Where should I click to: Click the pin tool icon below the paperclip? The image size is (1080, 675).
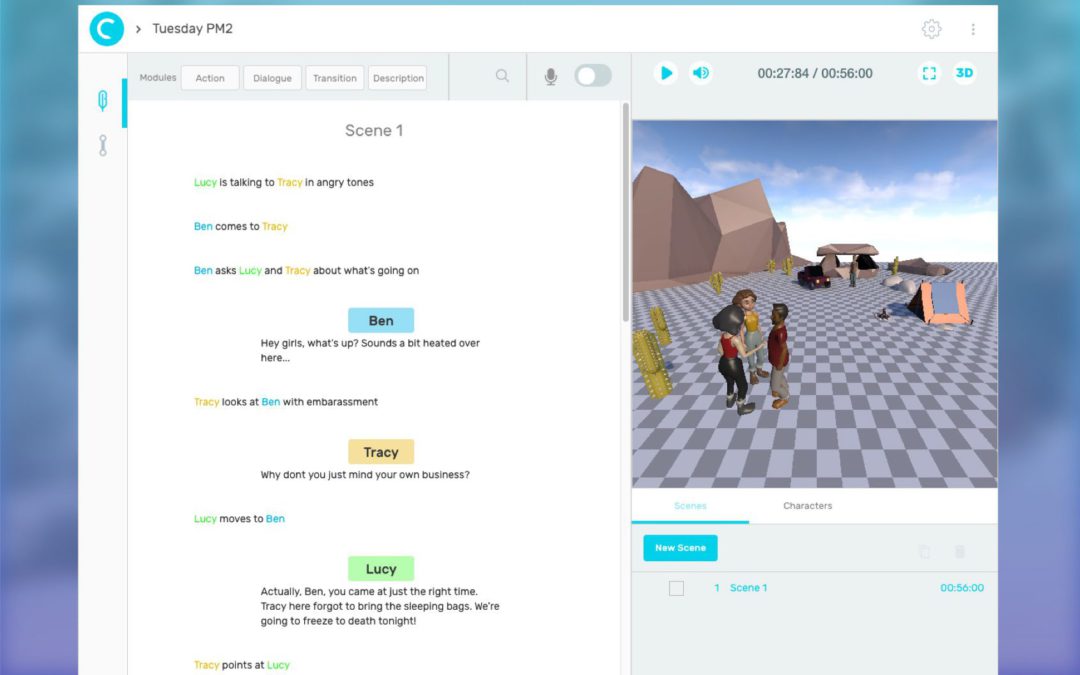tap(103, 145)
